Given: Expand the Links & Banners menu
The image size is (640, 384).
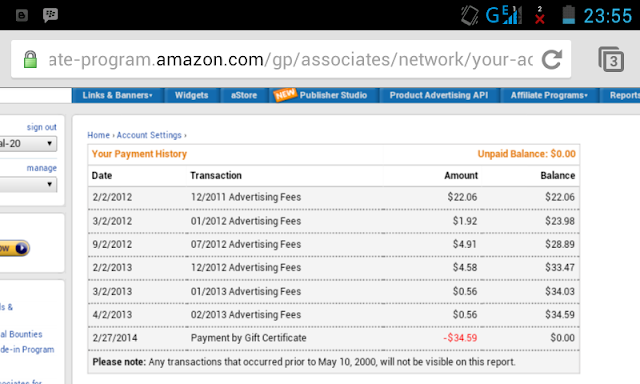Looking at the screenshot, I should [118, 95].
